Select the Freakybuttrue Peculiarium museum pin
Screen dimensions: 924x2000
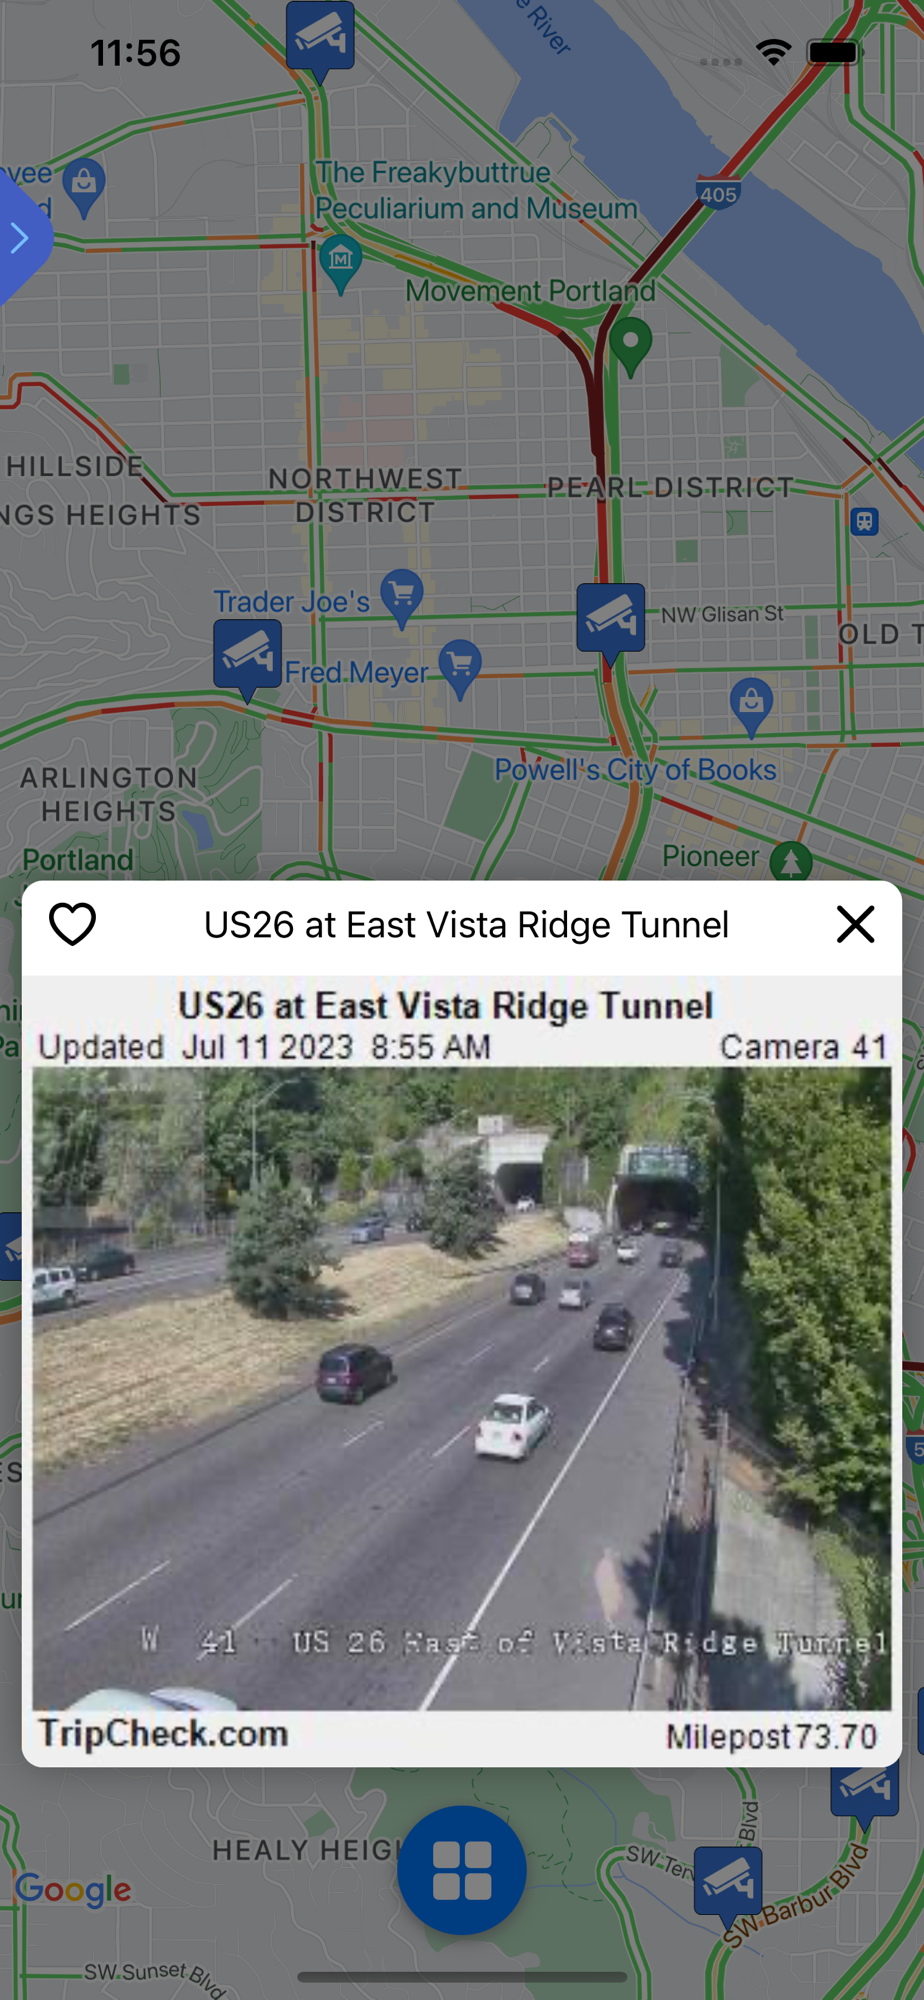click(x=341, y=264)
